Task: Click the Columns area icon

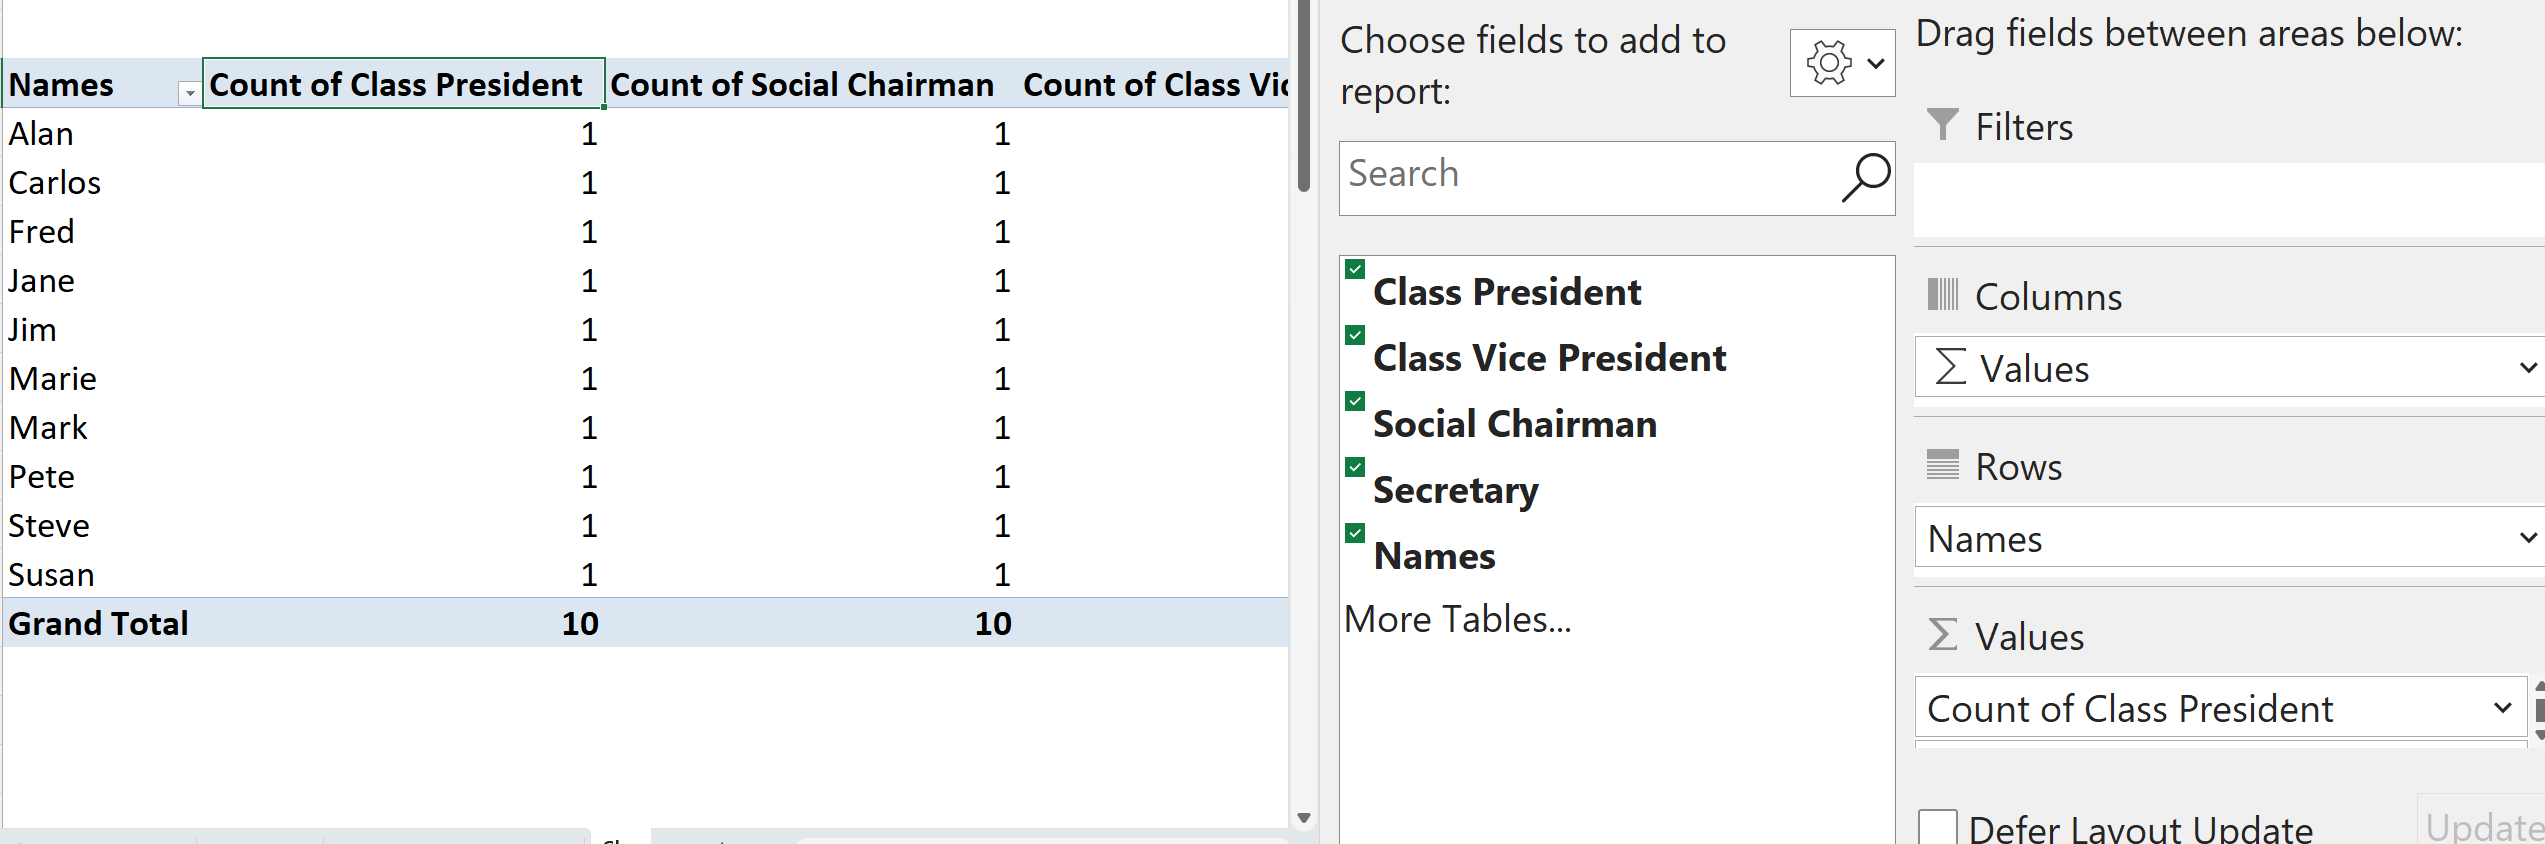Action: pyautogui.click(x=1942, y=295)
